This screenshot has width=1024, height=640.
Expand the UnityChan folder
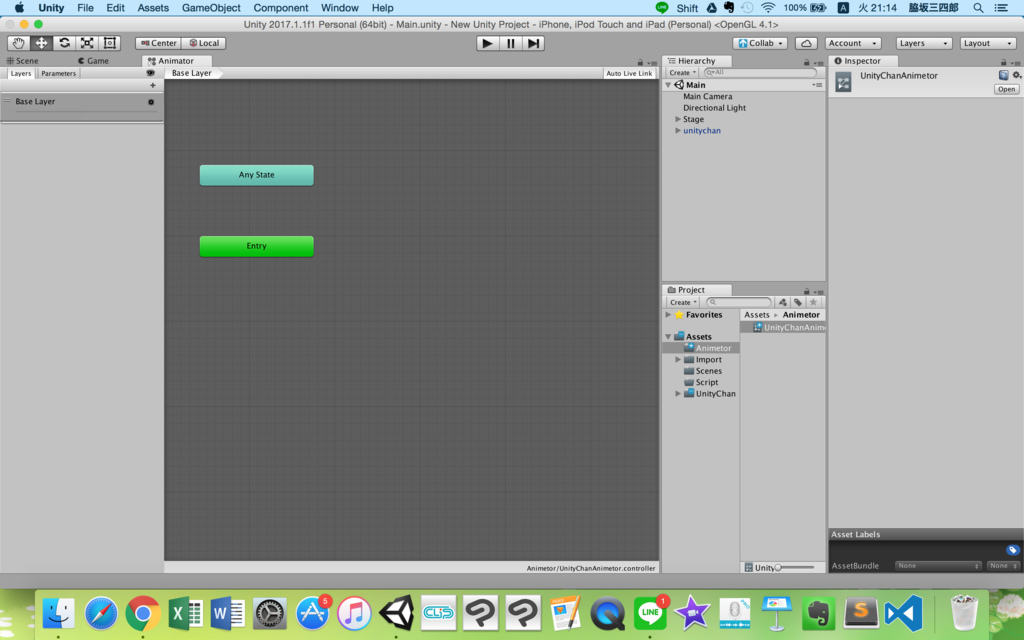pyautogui.click(x=678, y=394)
